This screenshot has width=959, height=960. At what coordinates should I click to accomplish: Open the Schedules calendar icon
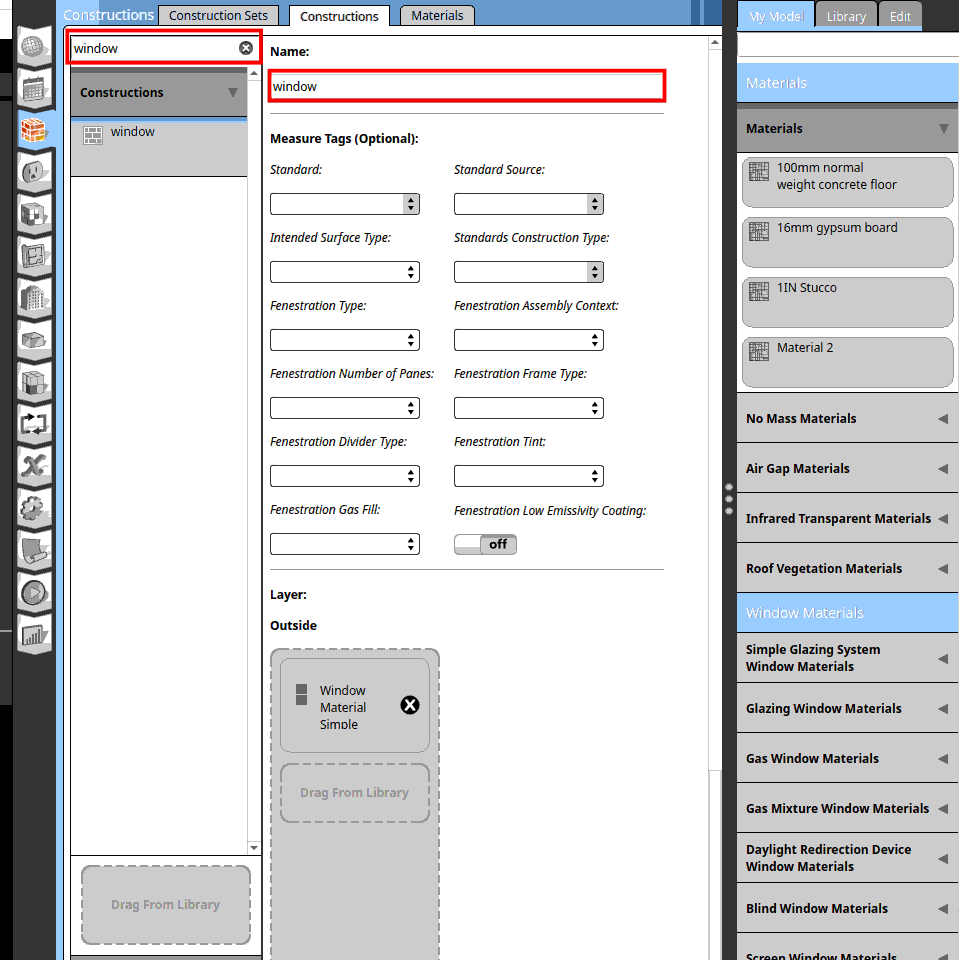34,89
